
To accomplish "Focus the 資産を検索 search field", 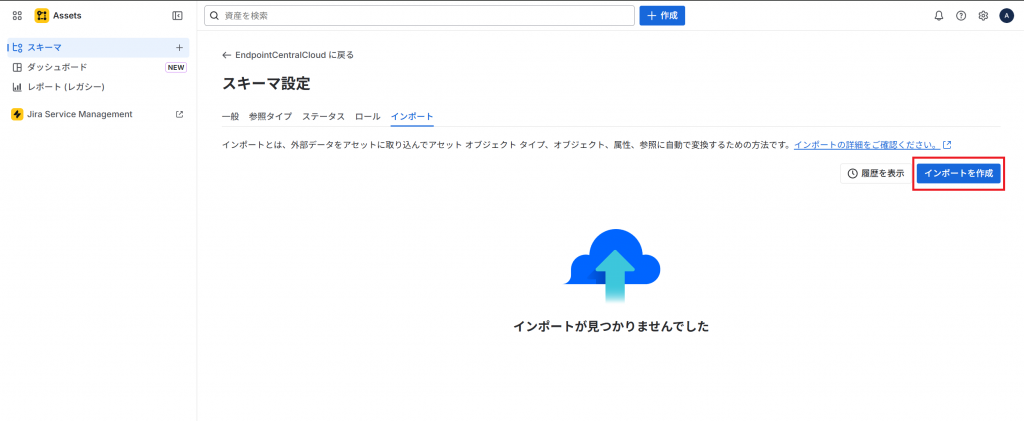I will 419,16.
